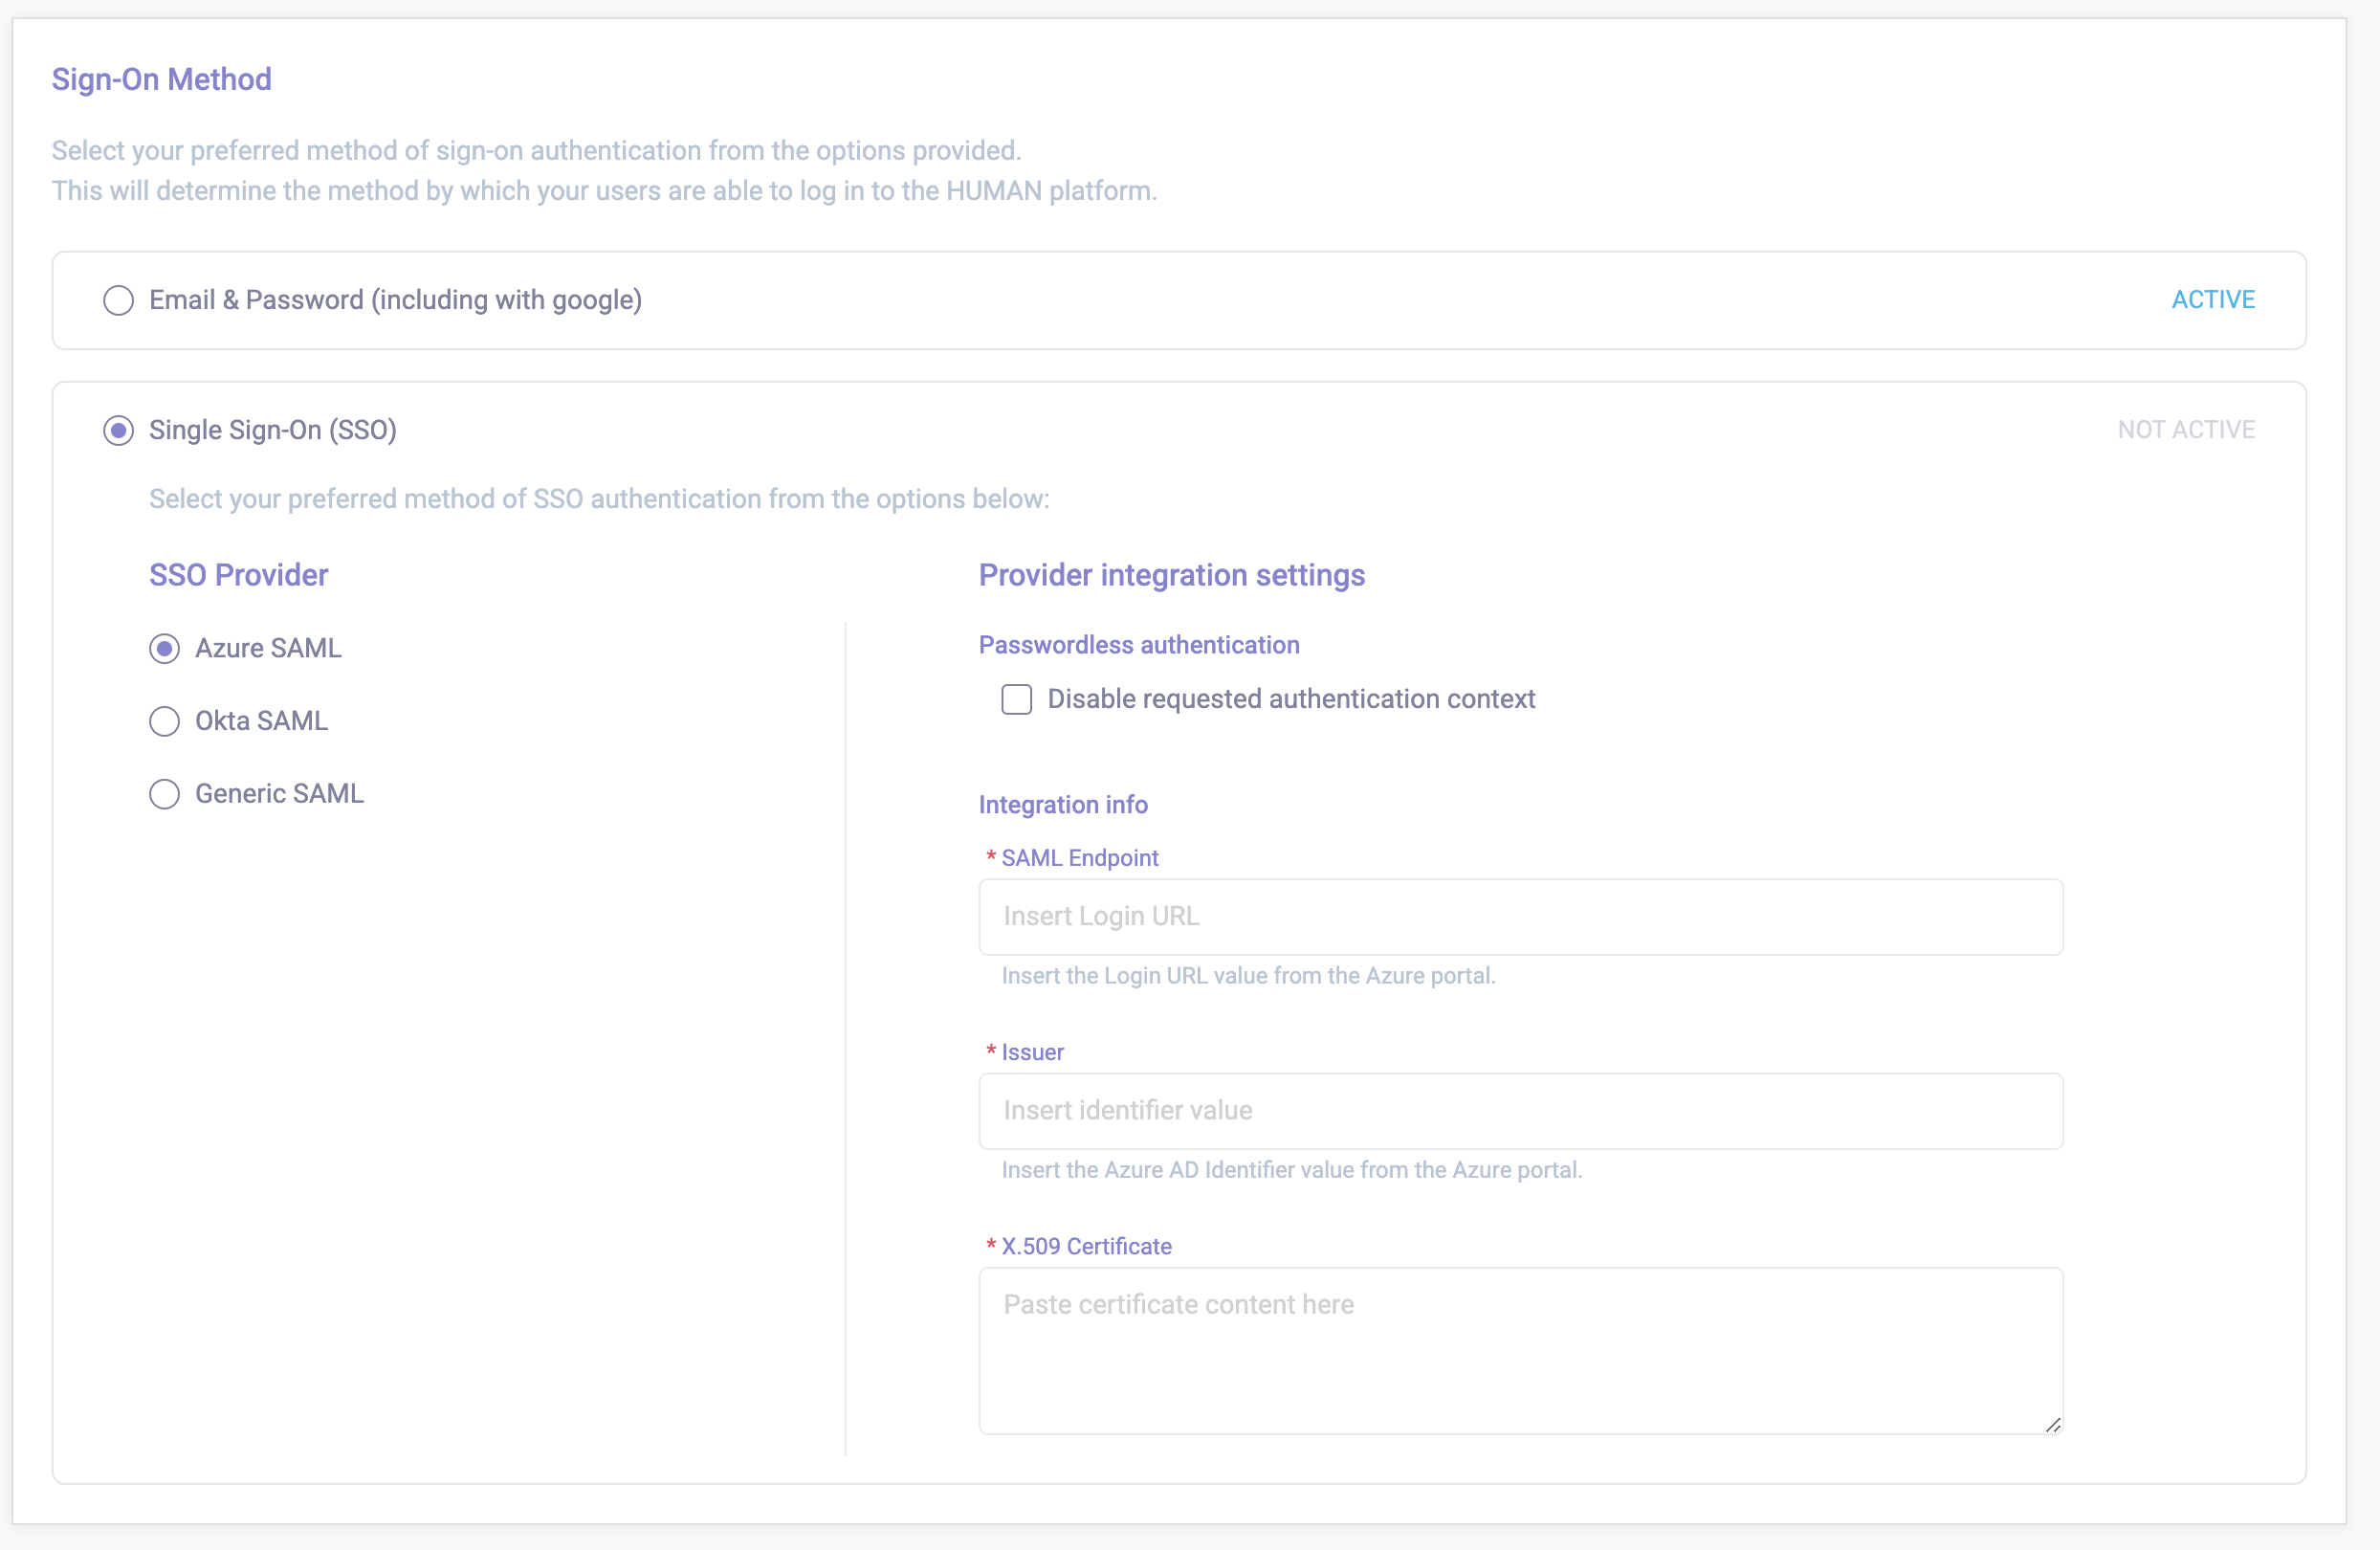Click the Email & Password option label
The height and width of the screenshot is (1550, 2380).
(x=395, y=300)
